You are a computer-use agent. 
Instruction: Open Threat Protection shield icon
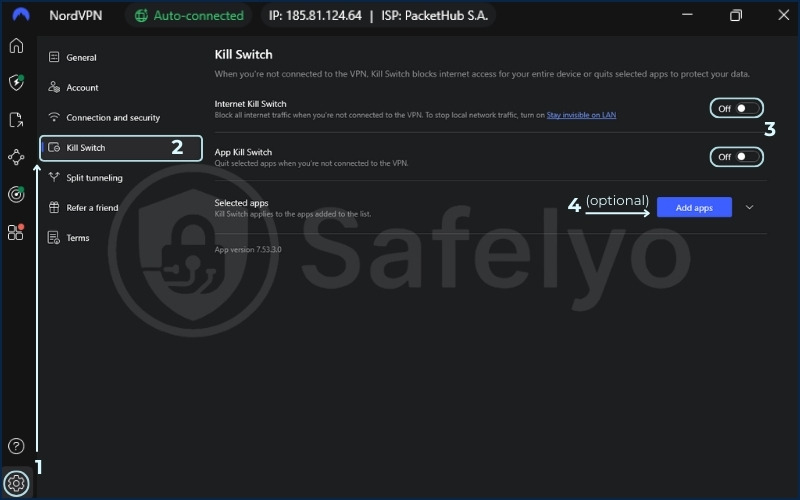(16, 82)
